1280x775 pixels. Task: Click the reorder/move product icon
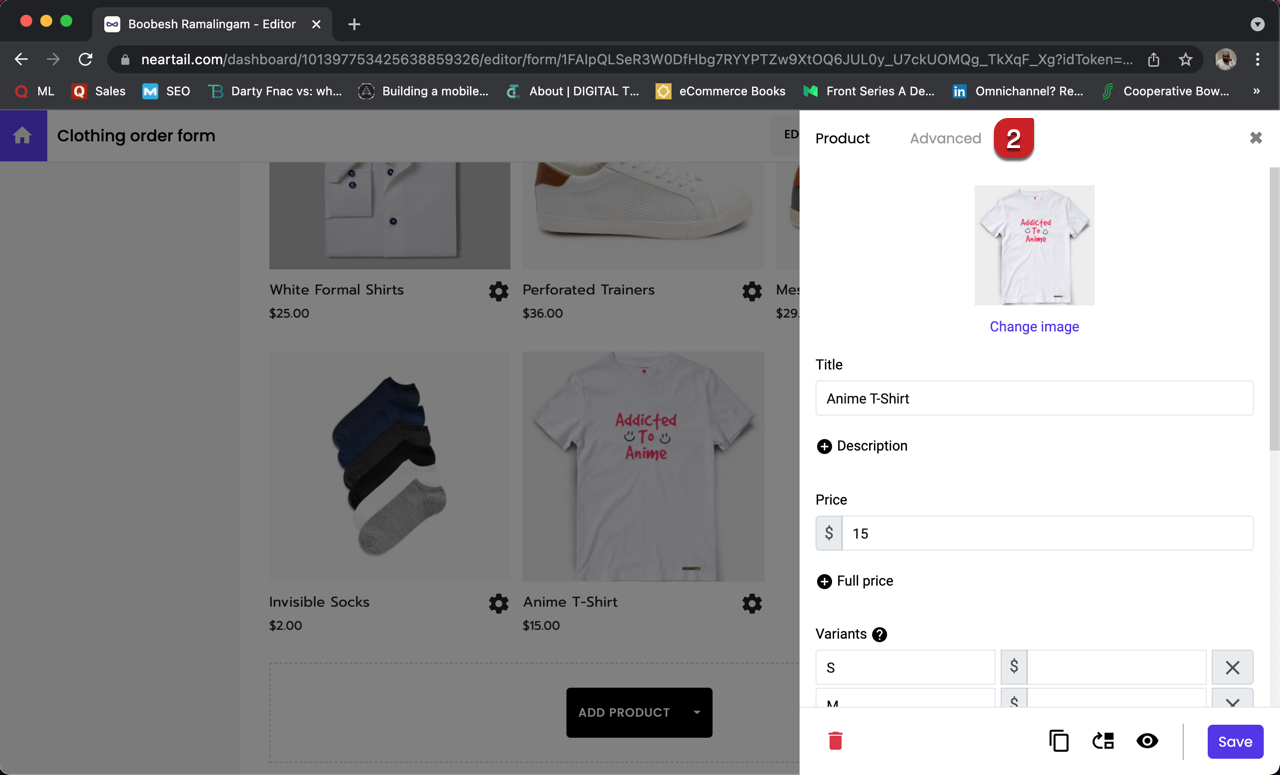(x=1103, y=741)
